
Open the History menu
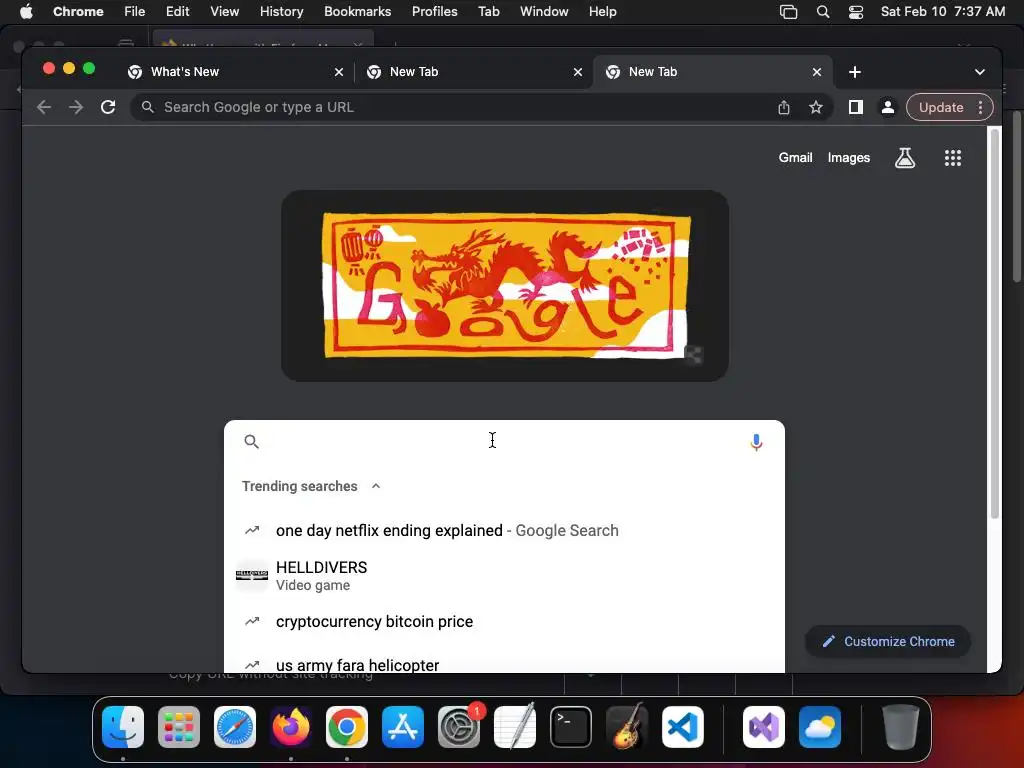pos(281,12)
